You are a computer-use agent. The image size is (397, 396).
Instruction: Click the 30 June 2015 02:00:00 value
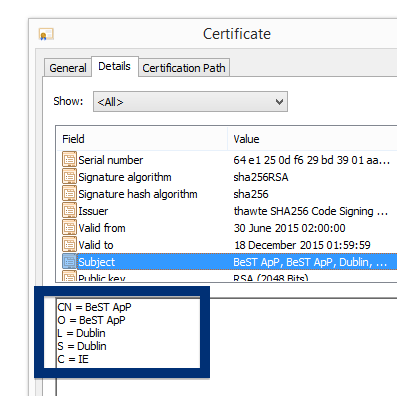(289, 228)
